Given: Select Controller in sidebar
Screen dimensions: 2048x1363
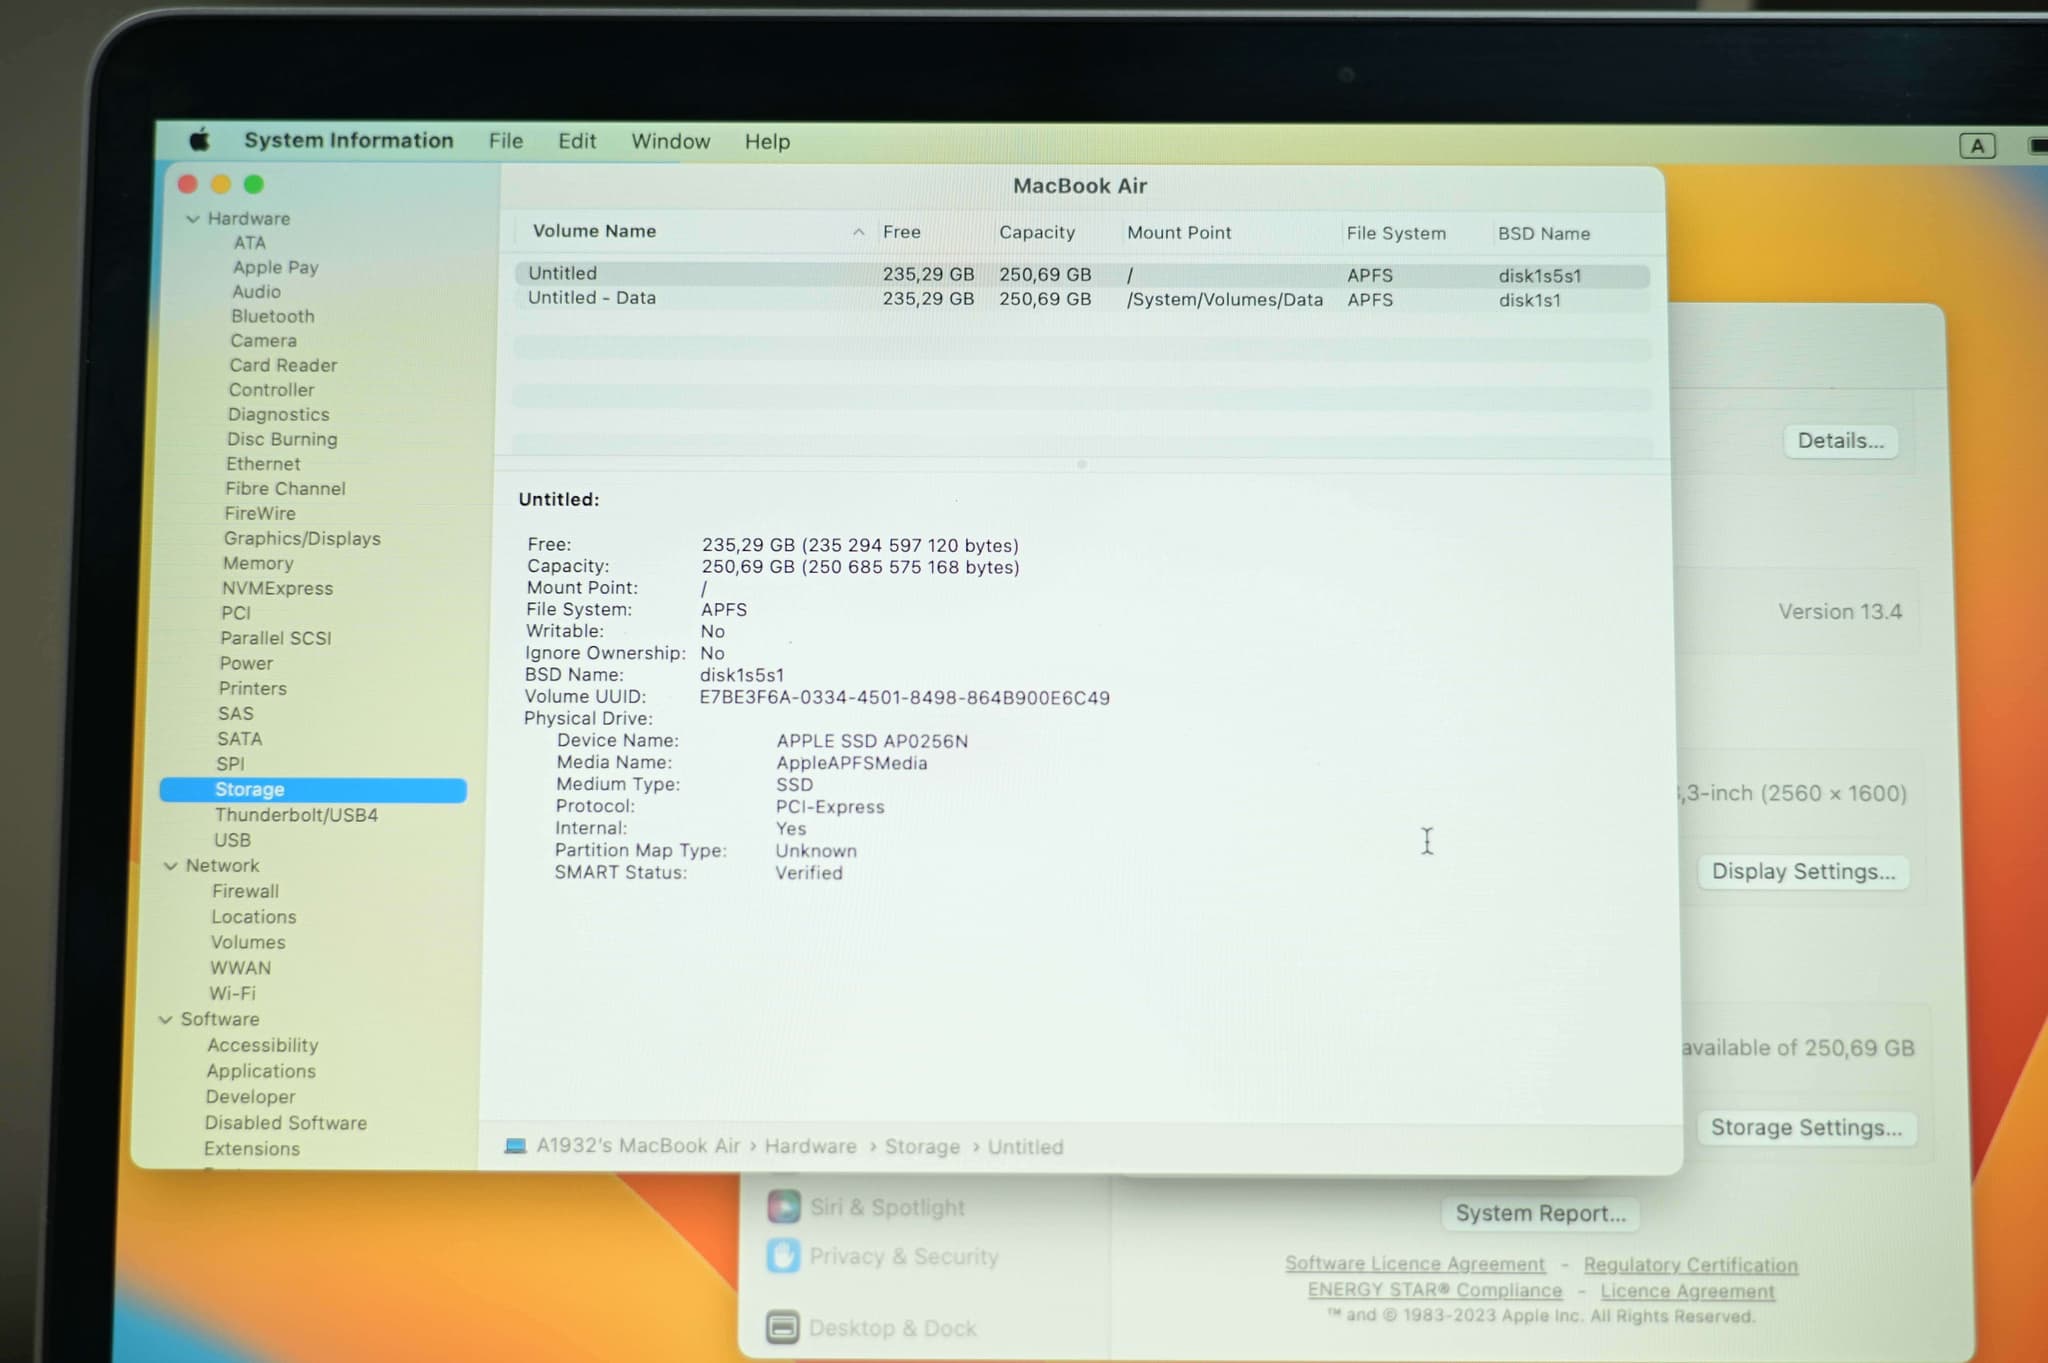Looking at the screenshot, I should click(271, 390).
